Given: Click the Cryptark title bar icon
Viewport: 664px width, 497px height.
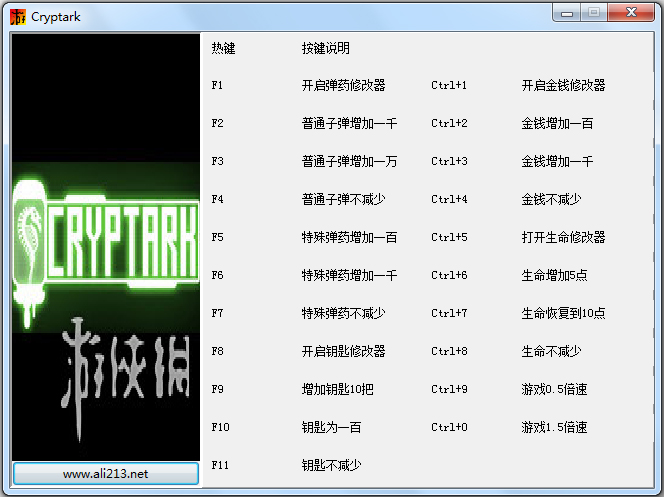Looking at the screenshot, I should pos(18,17).
